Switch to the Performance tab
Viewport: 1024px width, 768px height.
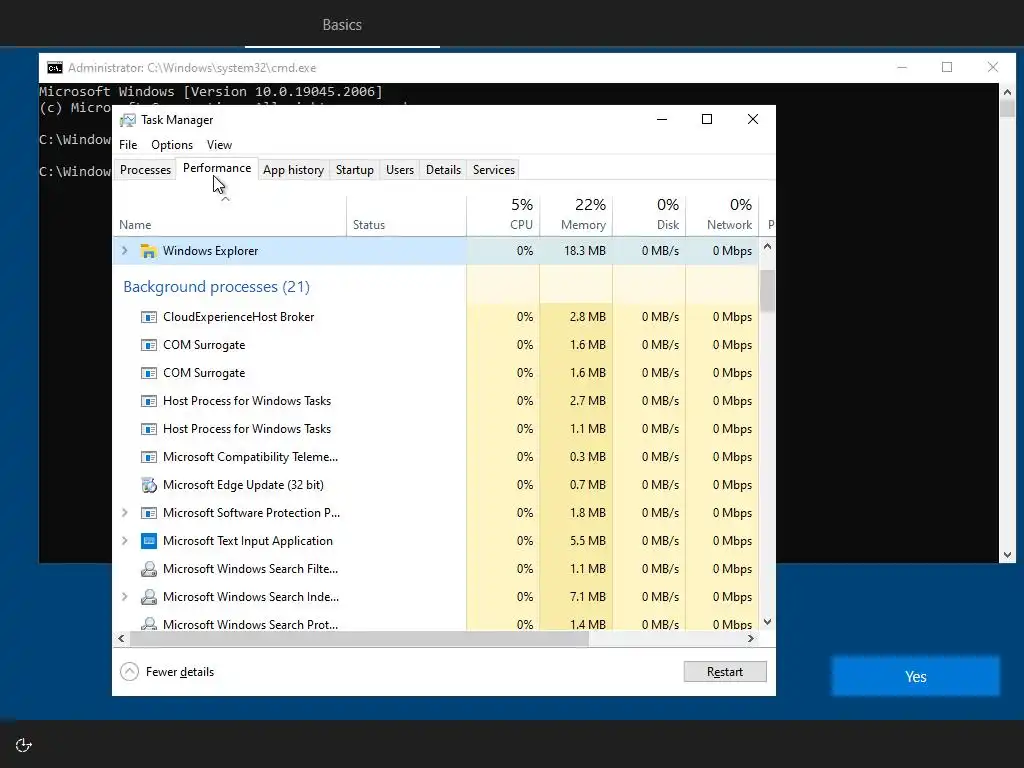[x=217, y=168]
